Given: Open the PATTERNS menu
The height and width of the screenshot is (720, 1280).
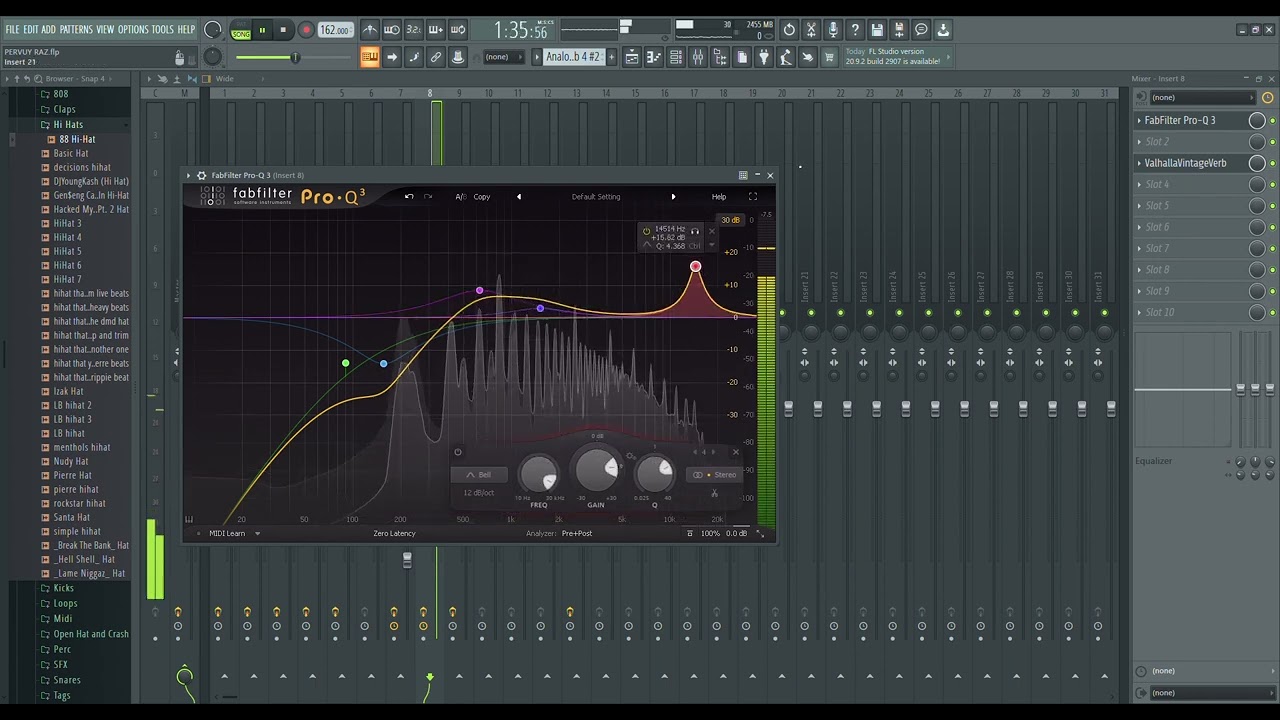Looking at the screenshot, I should (x=76, y=30).
